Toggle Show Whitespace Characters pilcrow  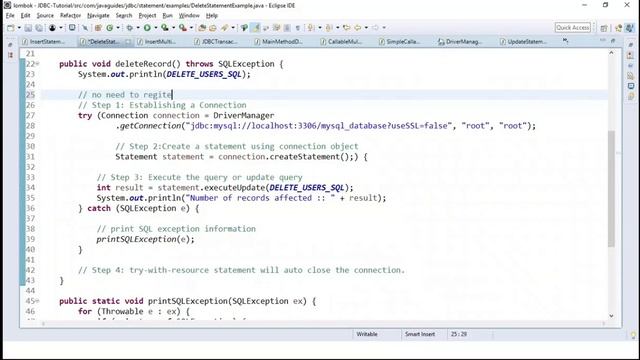(298, 28)
